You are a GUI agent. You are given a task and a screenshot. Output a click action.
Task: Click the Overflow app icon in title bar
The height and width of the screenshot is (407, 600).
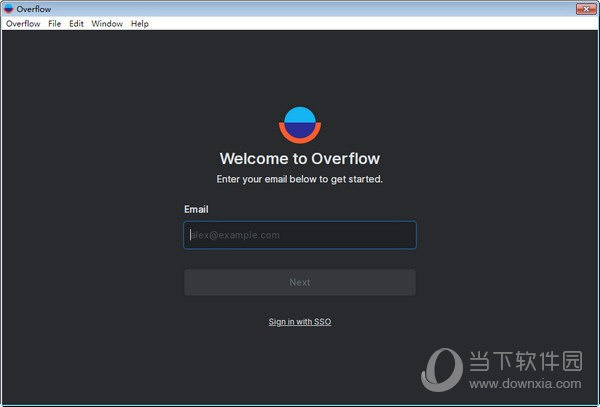point(9,9)
